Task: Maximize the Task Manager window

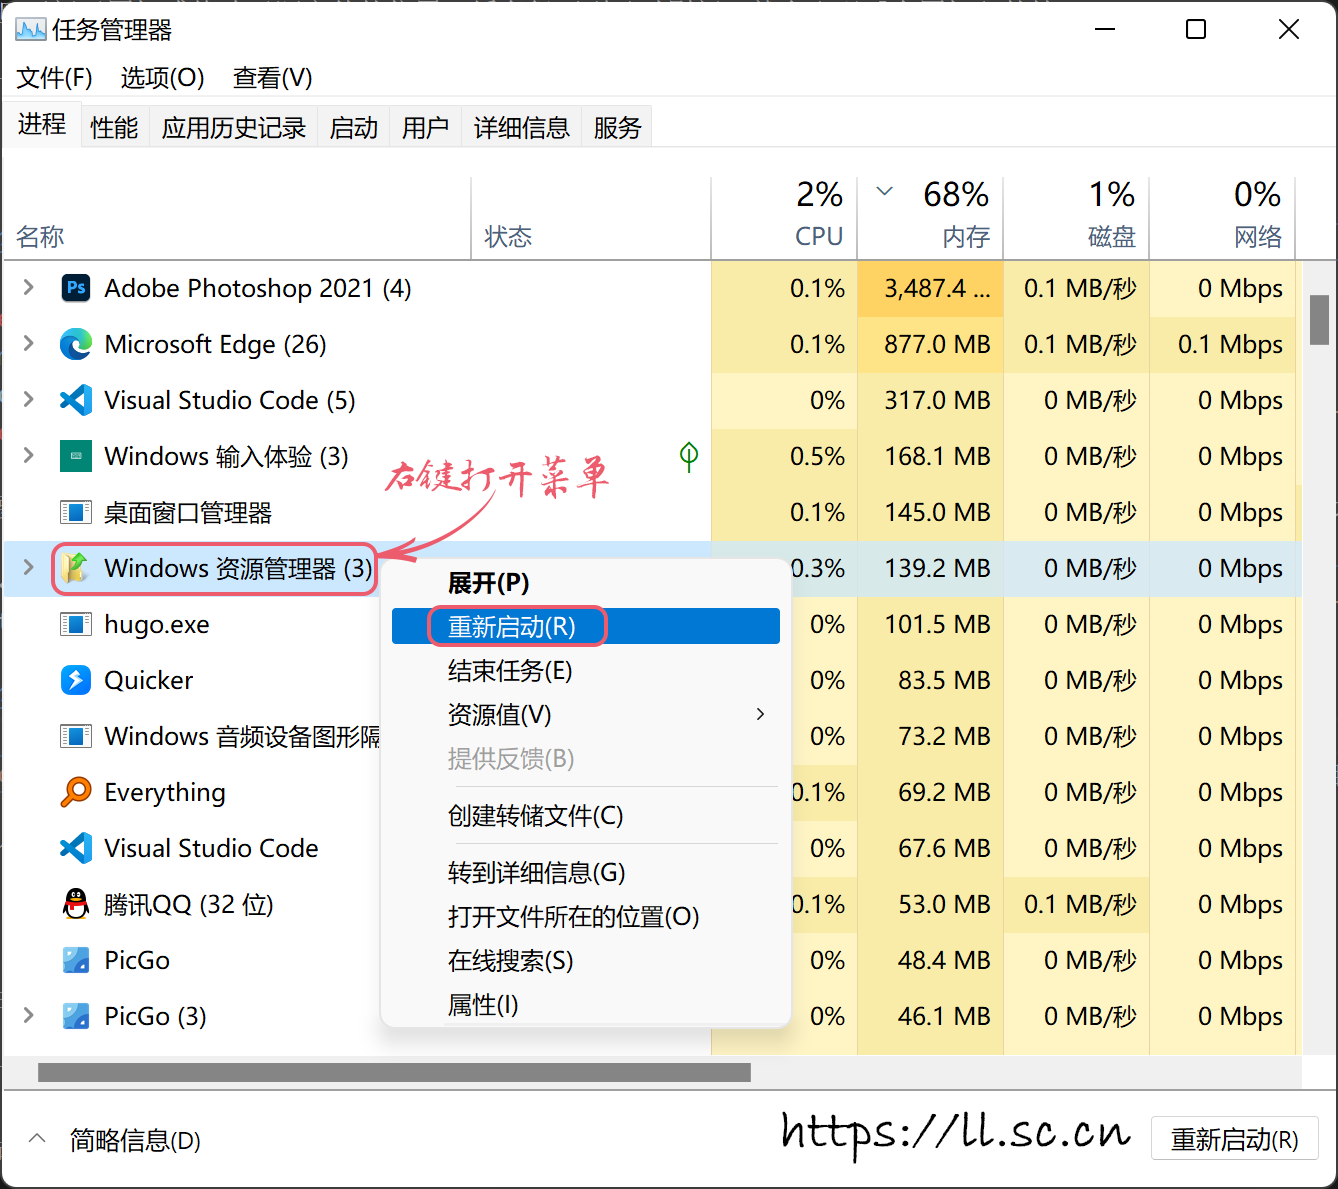Action: (x=1196, y=30)
